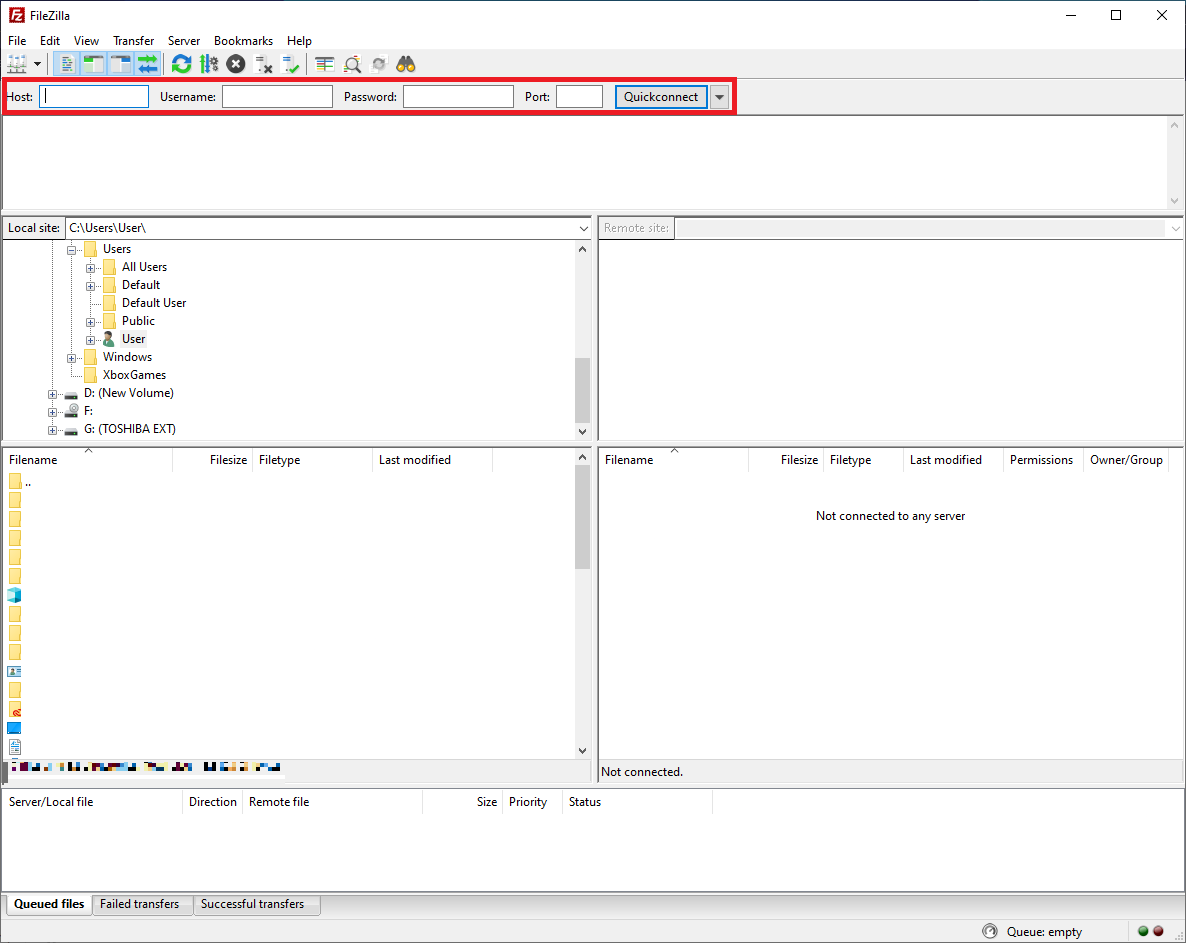Open the Quickconnect history dropdown

[719, 97]
